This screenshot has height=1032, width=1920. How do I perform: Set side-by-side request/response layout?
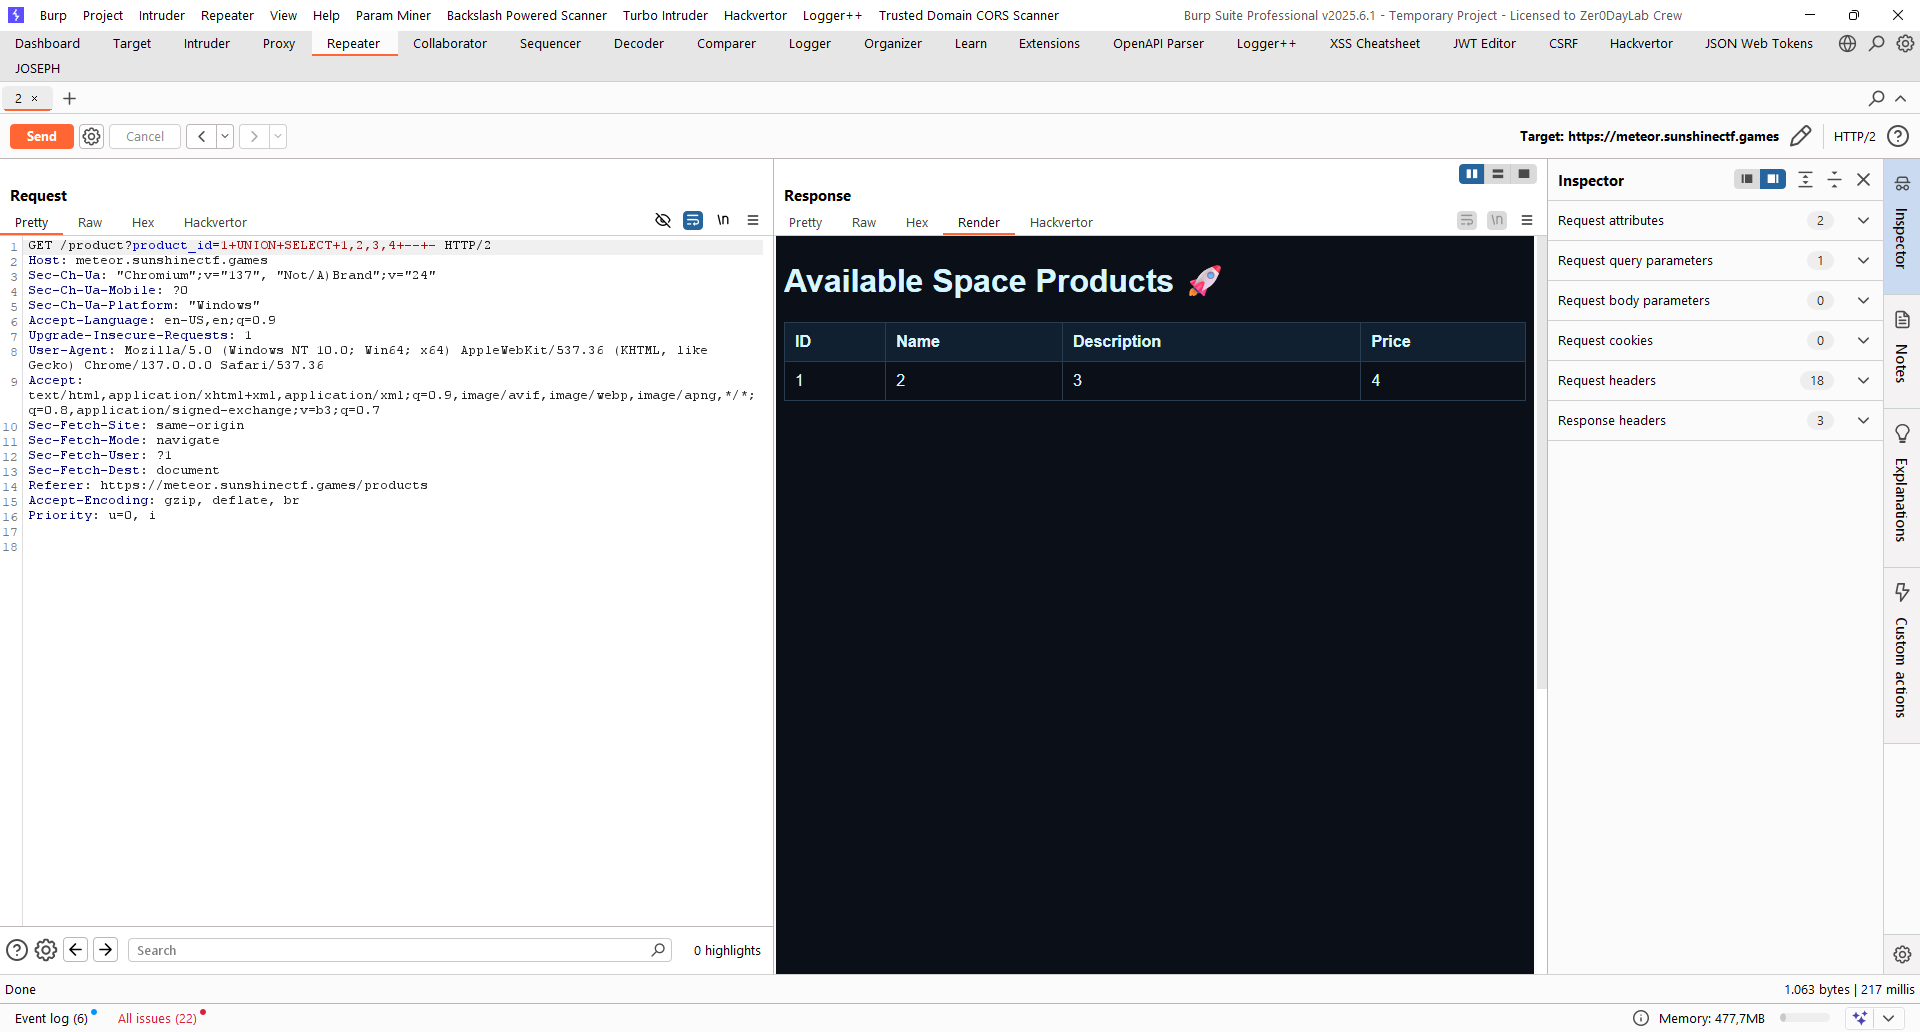1471,174
